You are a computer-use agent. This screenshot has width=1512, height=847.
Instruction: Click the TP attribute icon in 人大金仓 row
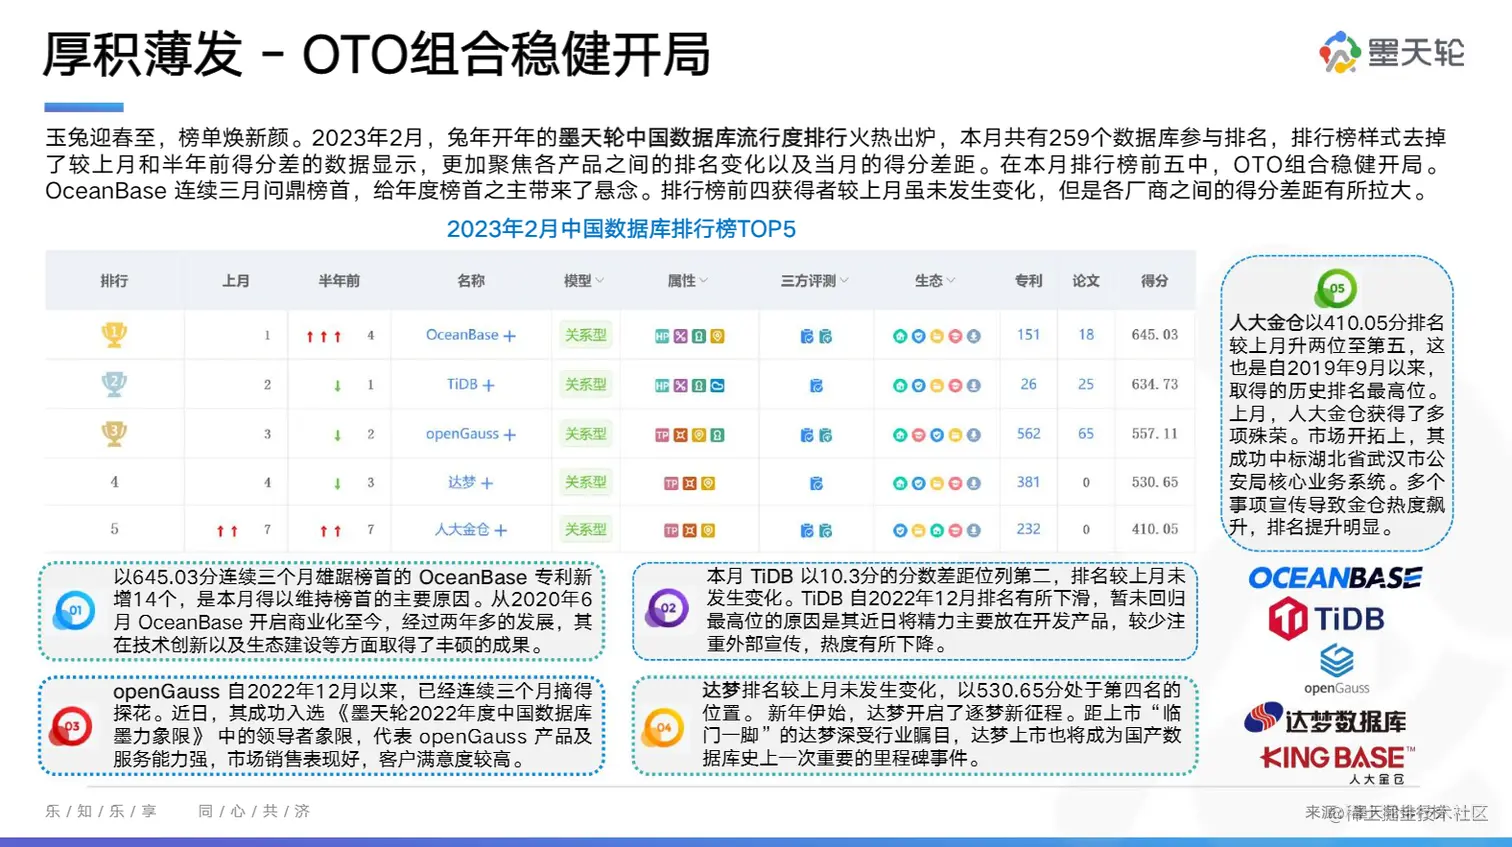coord(671,530)
